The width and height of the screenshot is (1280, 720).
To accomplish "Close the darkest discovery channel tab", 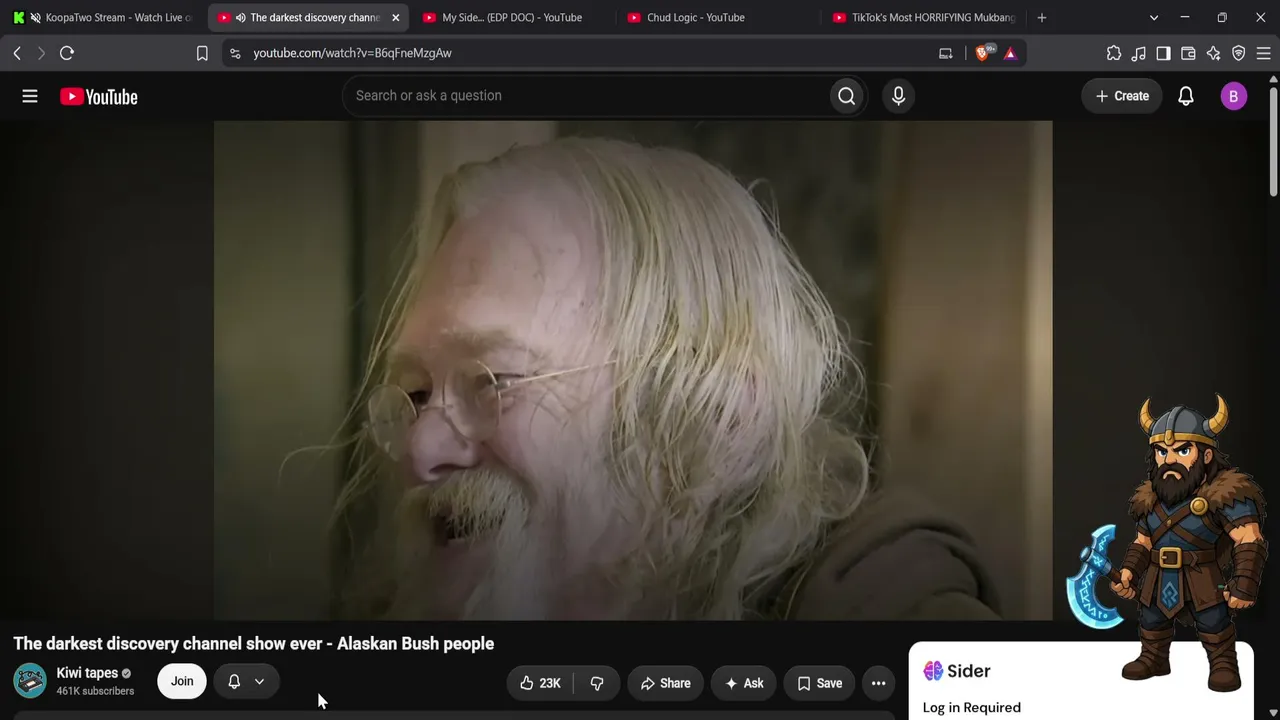I will [x=395, y=17].
